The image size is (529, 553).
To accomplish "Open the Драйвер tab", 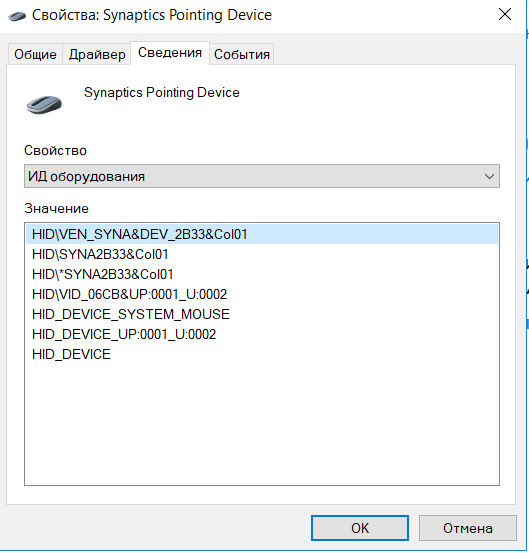I will (x=97, y=54).
